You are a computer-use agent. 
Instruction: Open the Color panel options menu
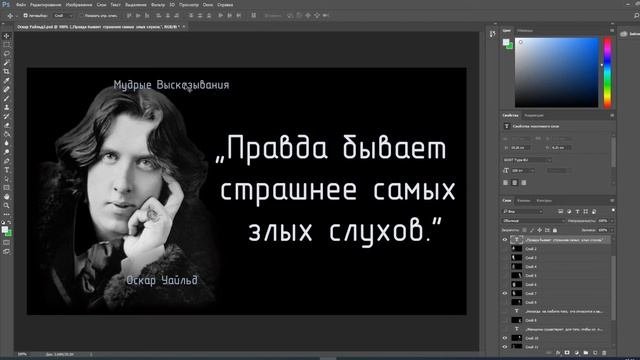612,31
